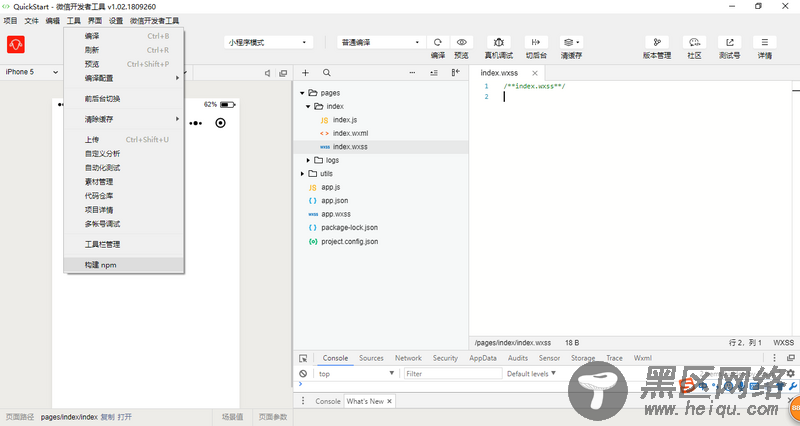Collapse the file tree panel icon
Screen dimensions: 800x426
456,72
